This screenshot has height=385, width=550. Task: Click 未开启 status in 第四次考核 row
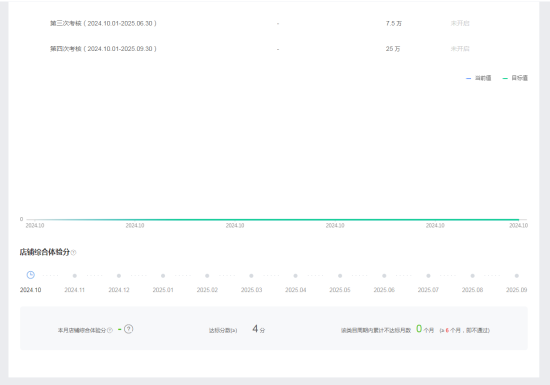click(460, 49)
